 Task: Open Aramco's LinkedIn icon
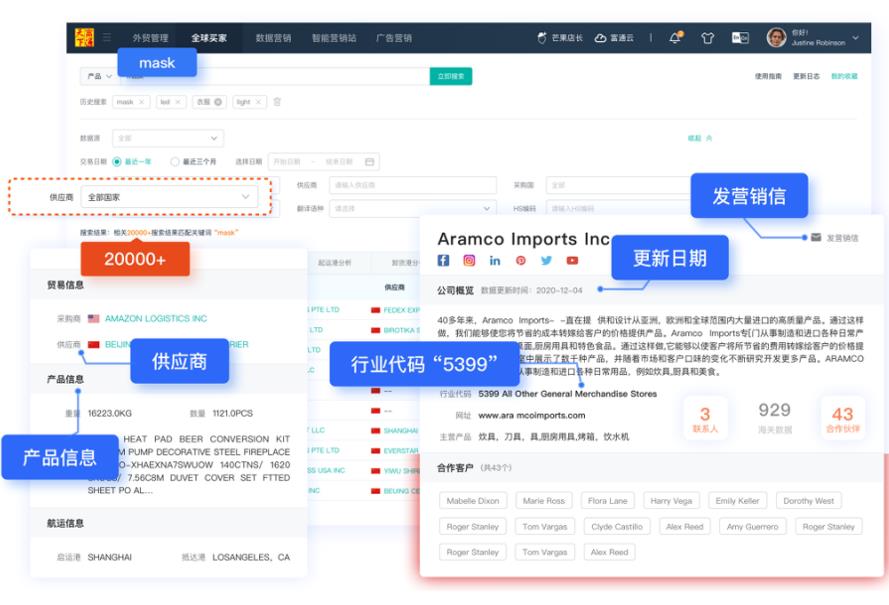tap(495, 260)
